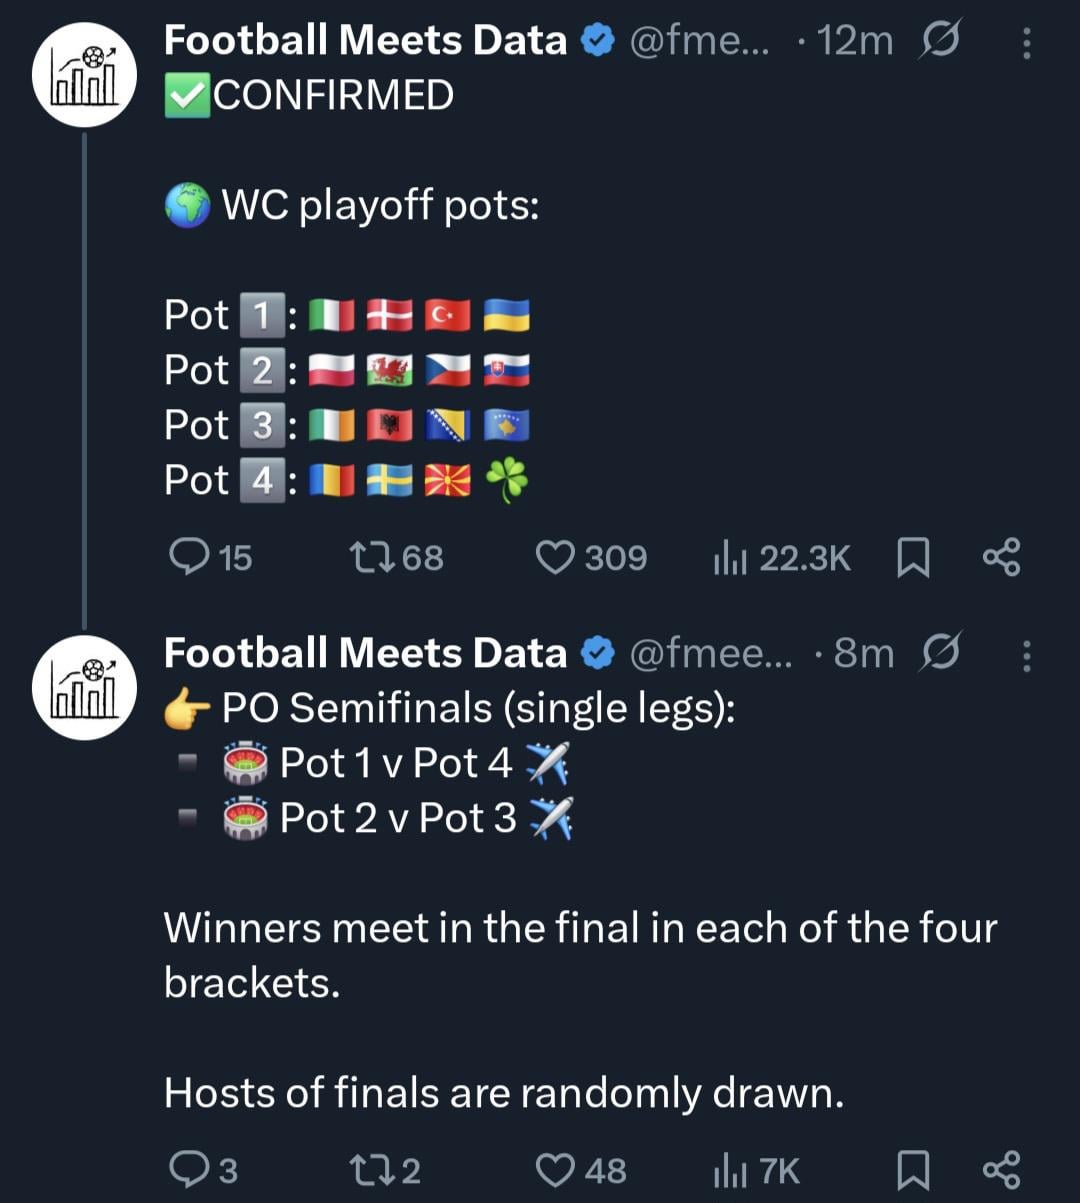Image resolution: width=1080 pixels, height=1203 pixels.
Task: Open the tweet text about hosts randomly drawn
Action: coord(504,1093)
